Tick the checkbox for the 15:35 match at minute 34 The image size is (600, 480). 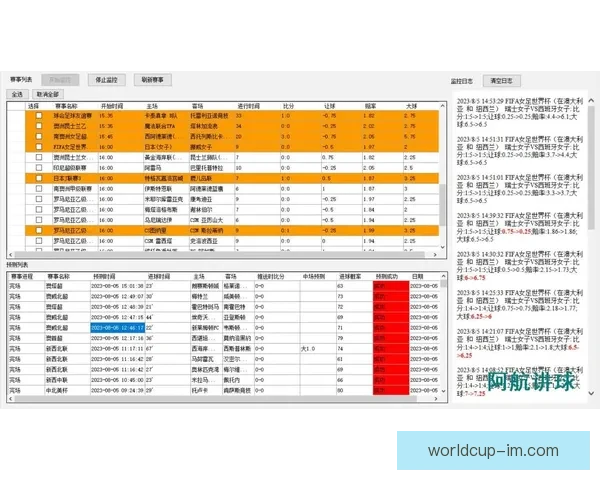click(x=39, y=126)
